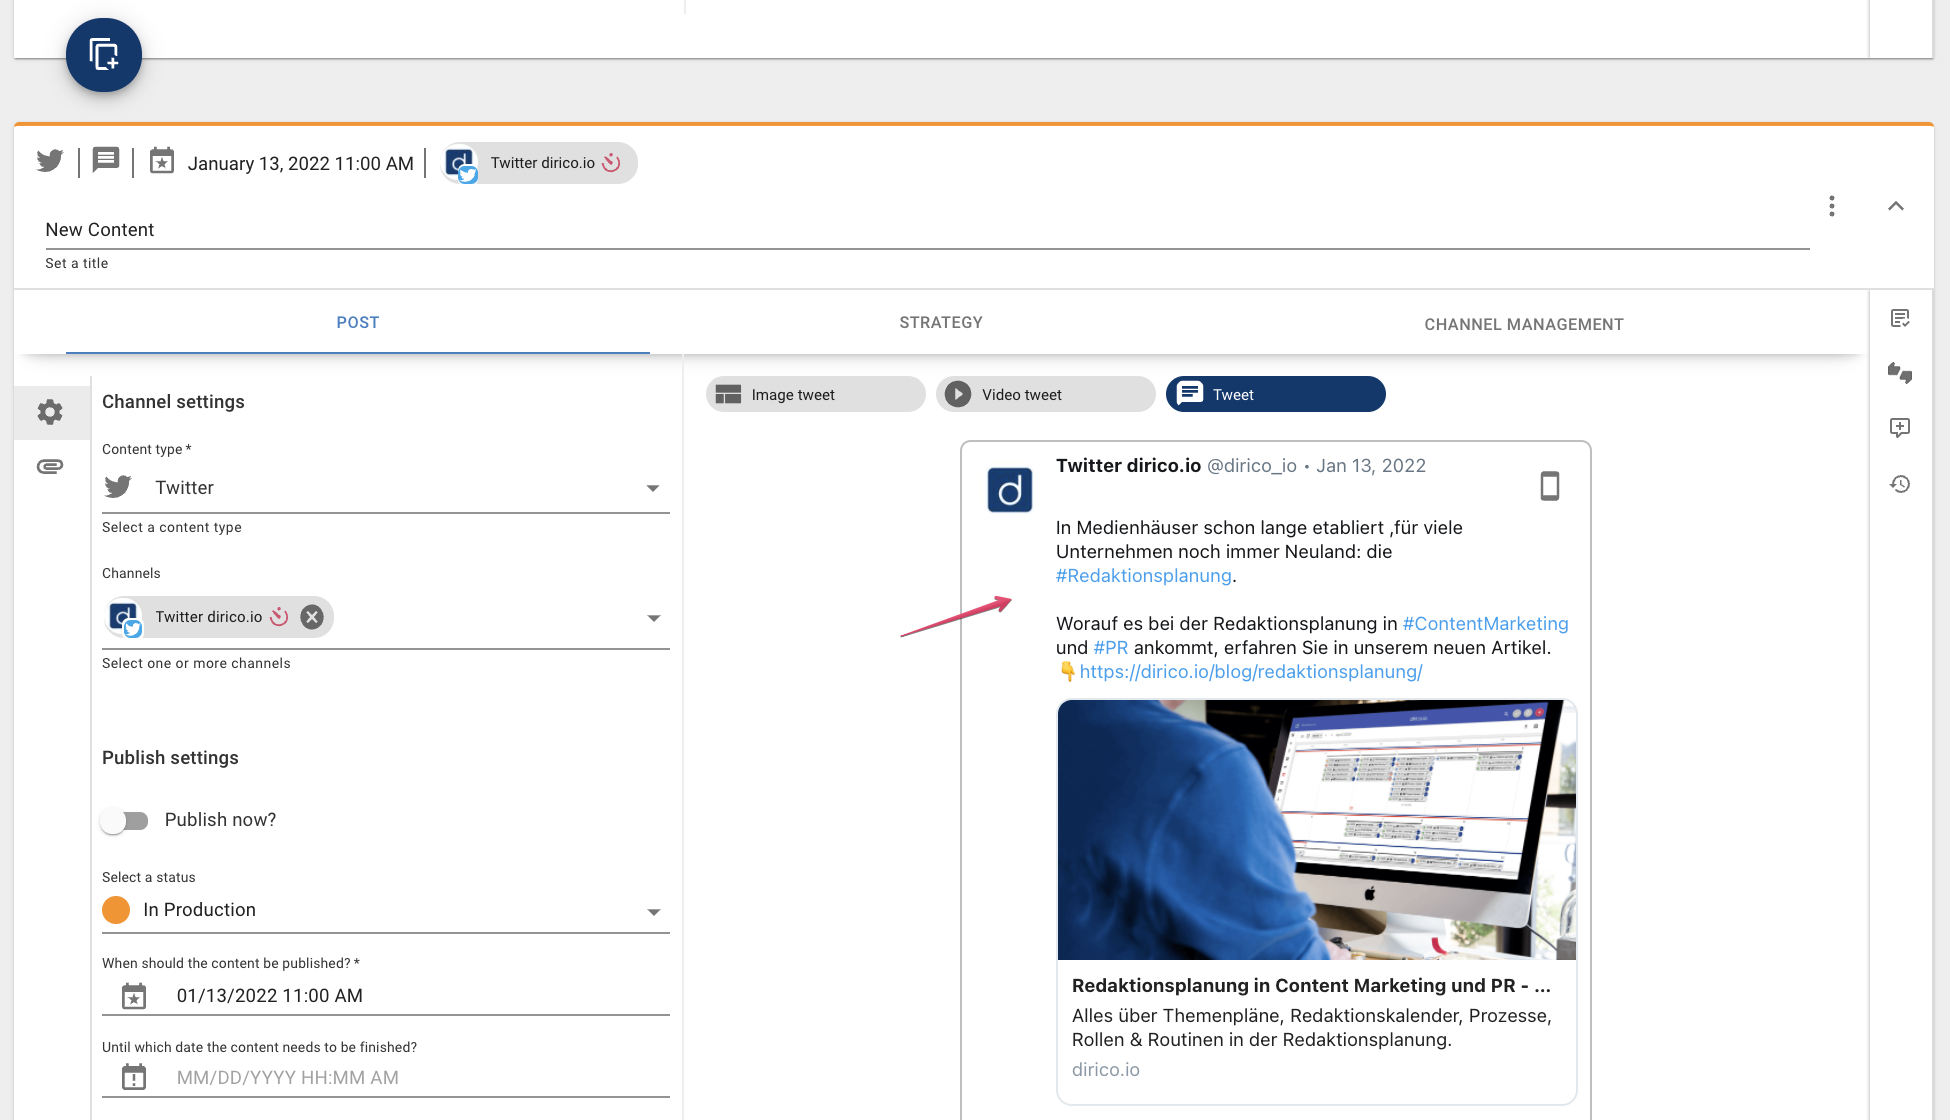Click the MM/DD/YYYY finish date field
The image size is (1950, 1120).
[x=385, y=1078]
